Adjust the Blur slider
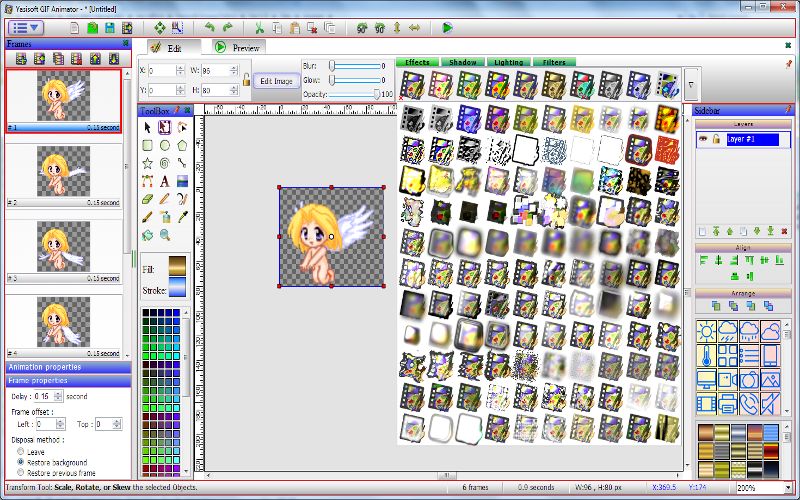The height and width of the screenshot is (500, 800). click(332, 66)
